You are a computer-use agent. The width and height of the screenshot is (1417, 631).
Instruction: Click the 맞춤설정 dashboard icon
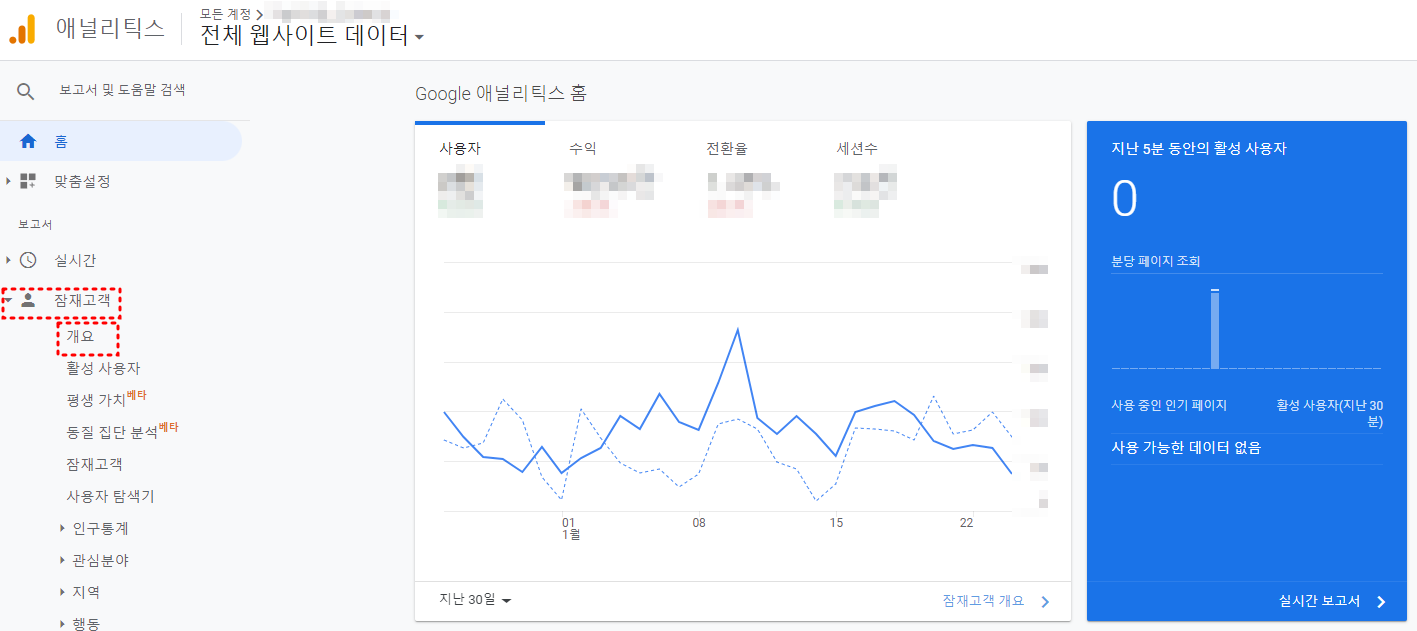point(28,181)
